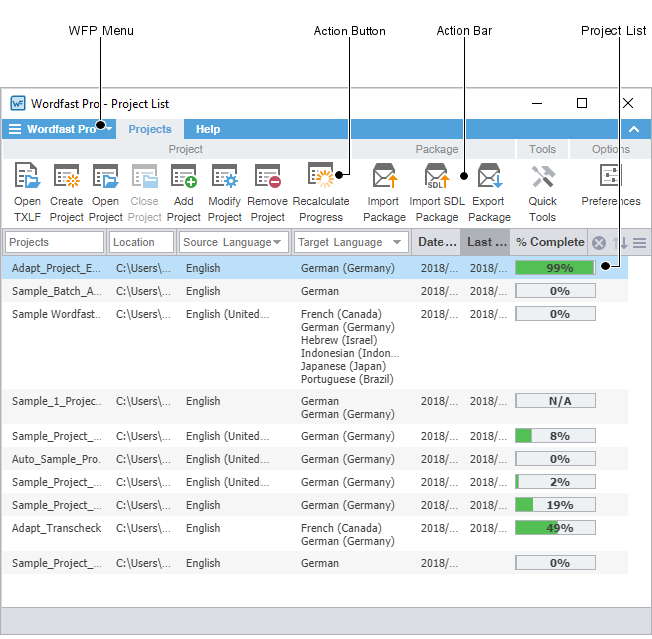Screen dimensions: 652x639
Task: Select the Sample Wordfast.. project row
Action: tap(315, 346)
